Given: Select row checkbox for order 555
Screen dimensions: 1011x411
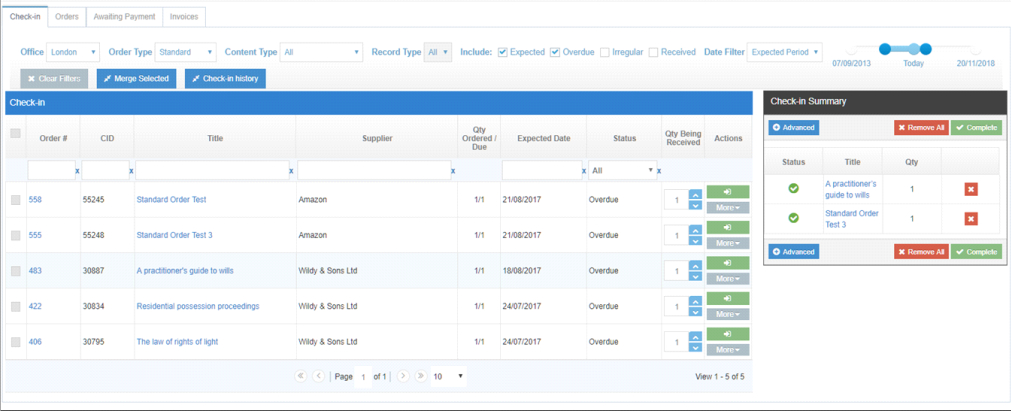Looking at the screenshot, I should coord(15,236).
